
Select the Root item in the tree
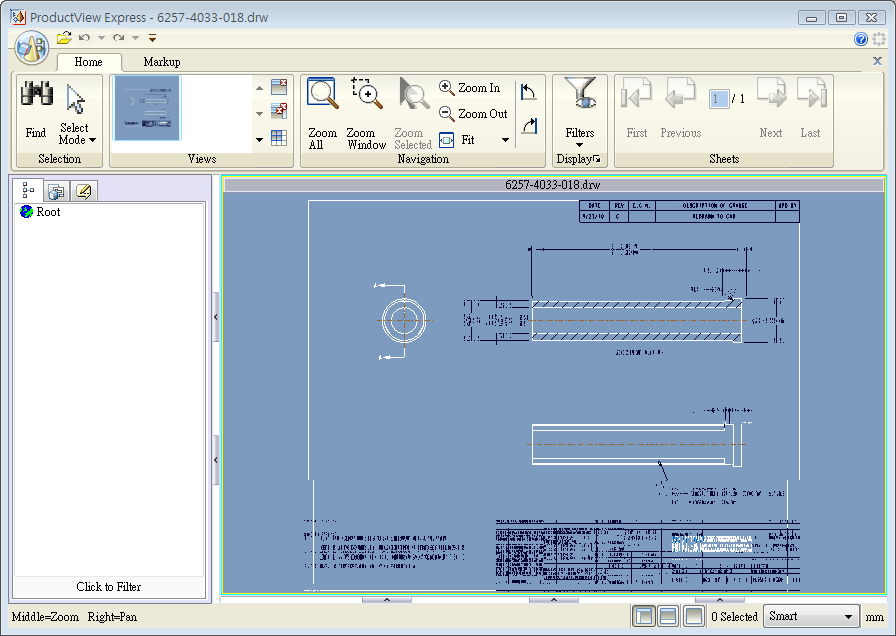48,212
